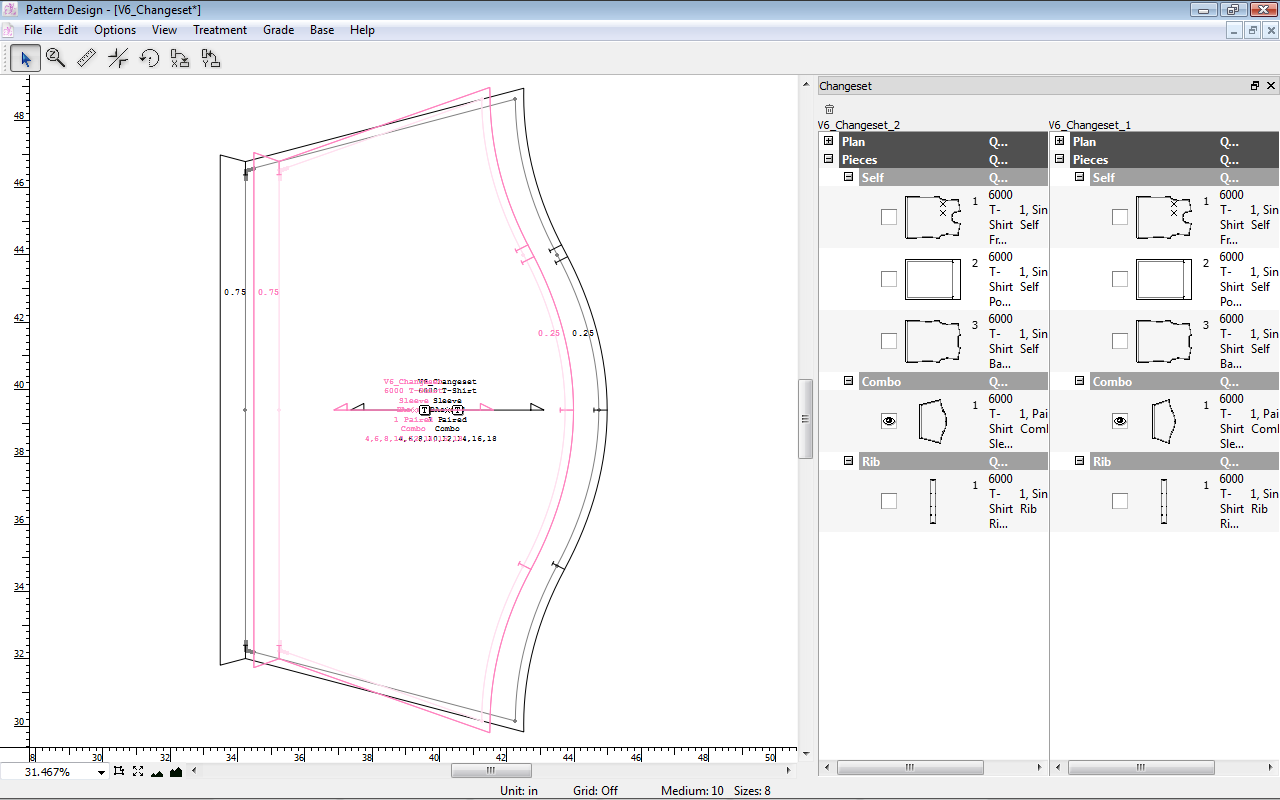Collapse the Self group in Changeset_1
This screenshot has width=1280, height=800.
[1081, 177]
